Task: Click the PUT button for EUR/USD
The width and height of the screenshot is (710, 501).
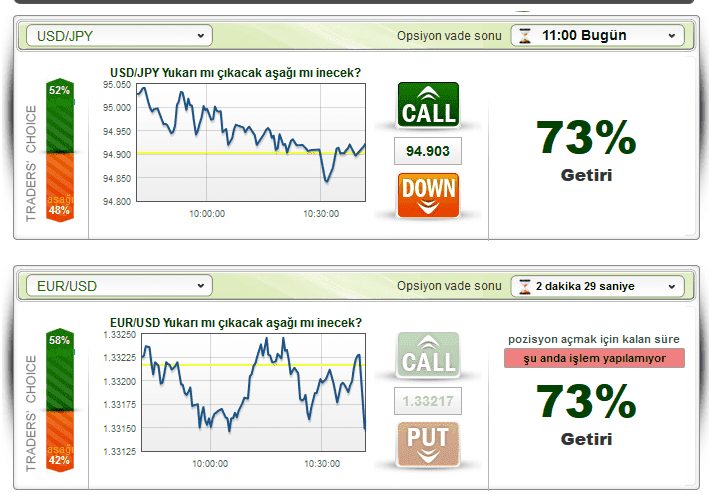Action: coord(428,444)
